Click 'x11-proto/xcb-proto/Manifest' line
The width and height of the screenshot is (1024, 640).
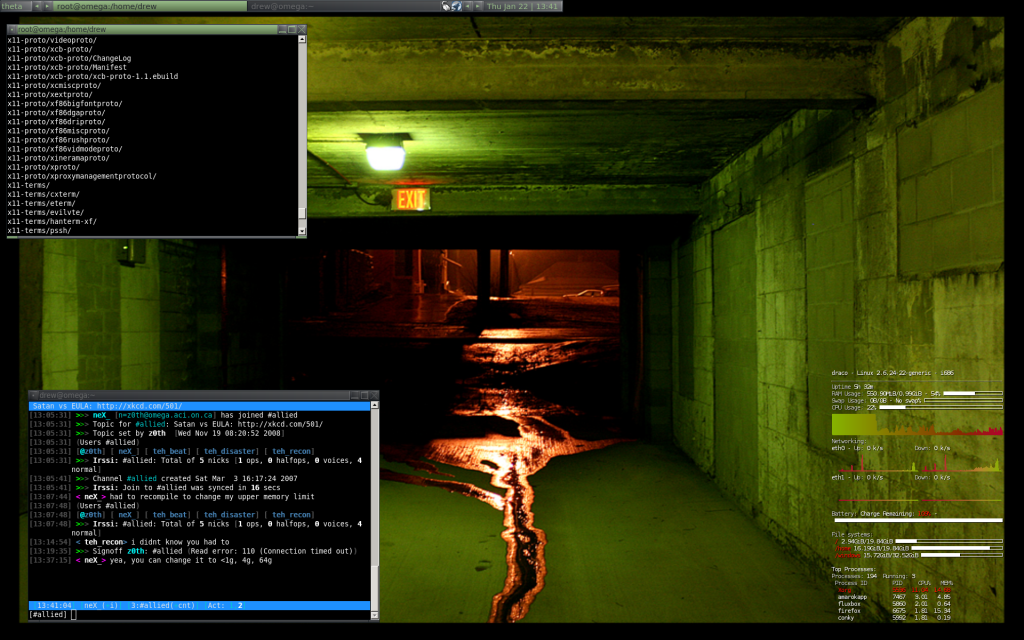coord(67,67)
